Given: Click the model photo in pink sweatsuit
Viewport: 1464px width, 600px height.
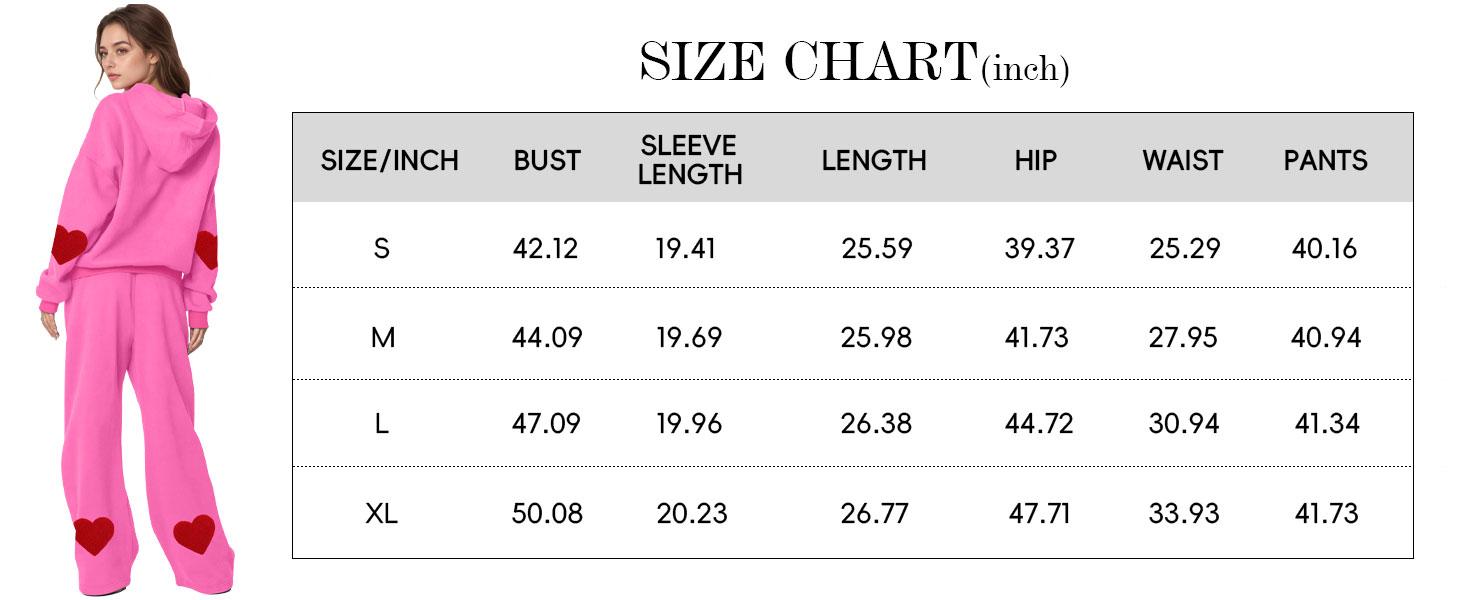Looking at the screenshot, I should (x=135, y=300).
